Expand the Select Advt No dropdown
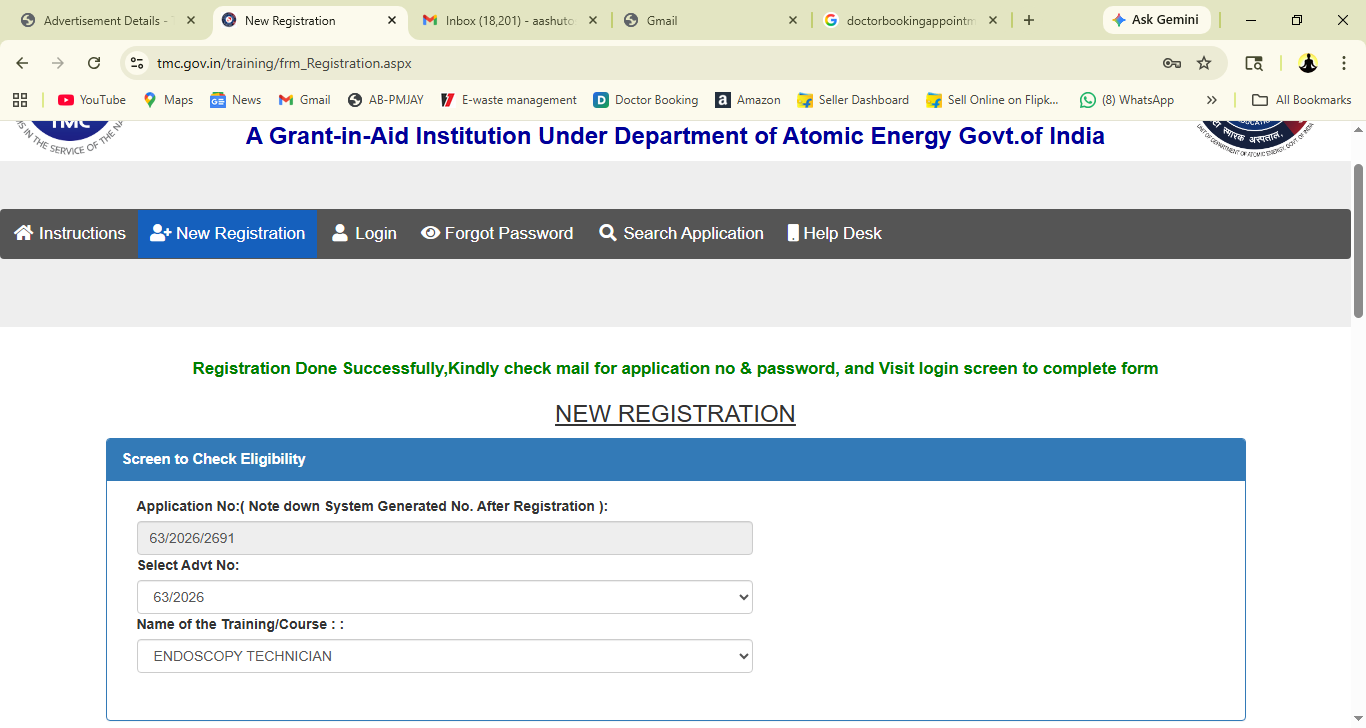The width and height of the screenshot is (1366, 728). tap(445, 597)
